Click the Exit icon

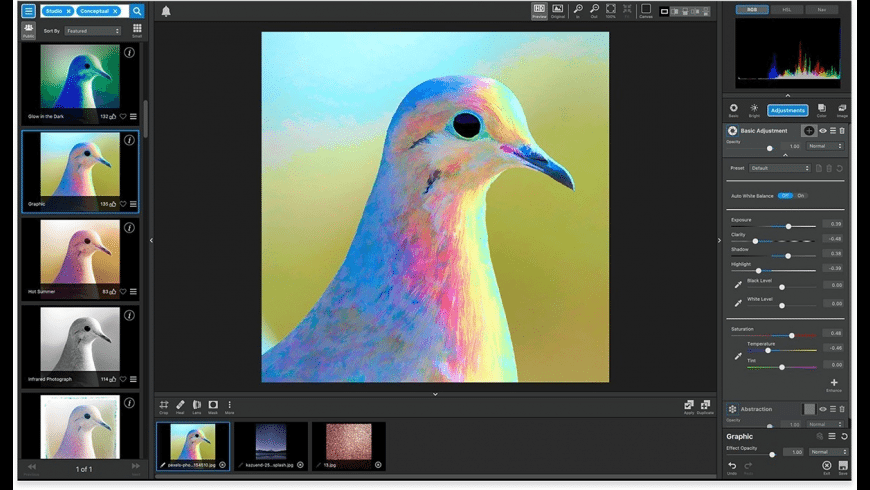tap(827, 467)
